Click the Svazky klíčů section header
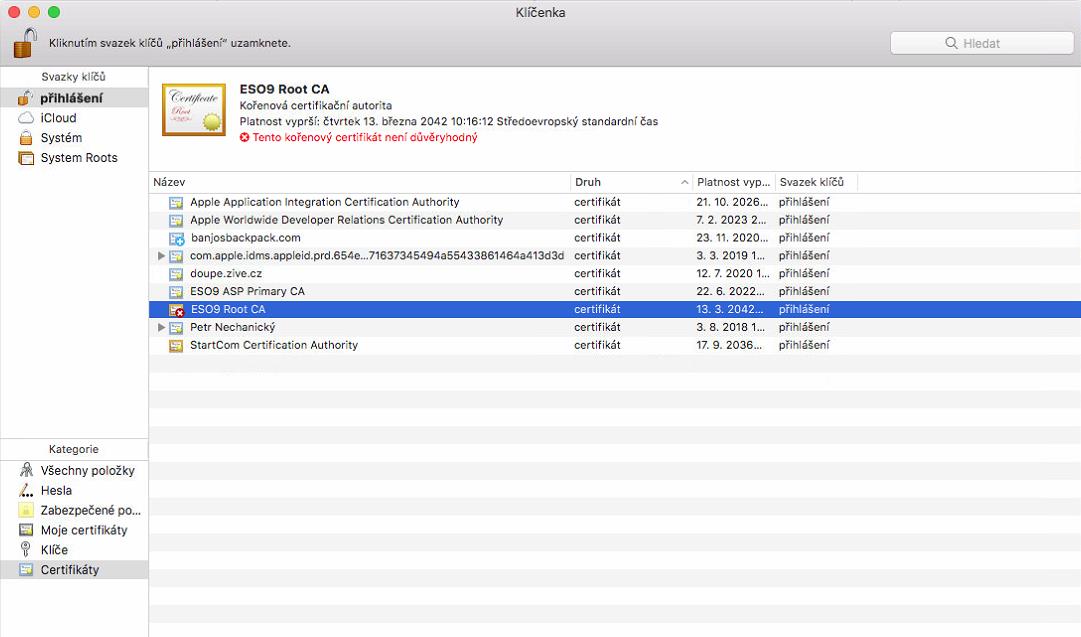The height and width of the screenshot is (637, 1081). click(x=73, y=77)
